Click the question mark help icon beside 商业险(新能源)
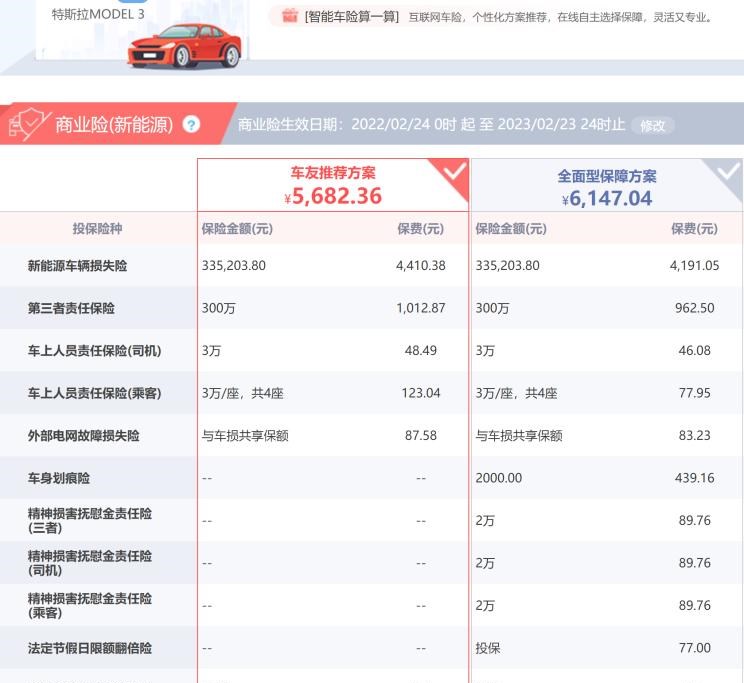The width and height of the screenshot is (744, 683). pyautogui.click(x=191, y=125)
